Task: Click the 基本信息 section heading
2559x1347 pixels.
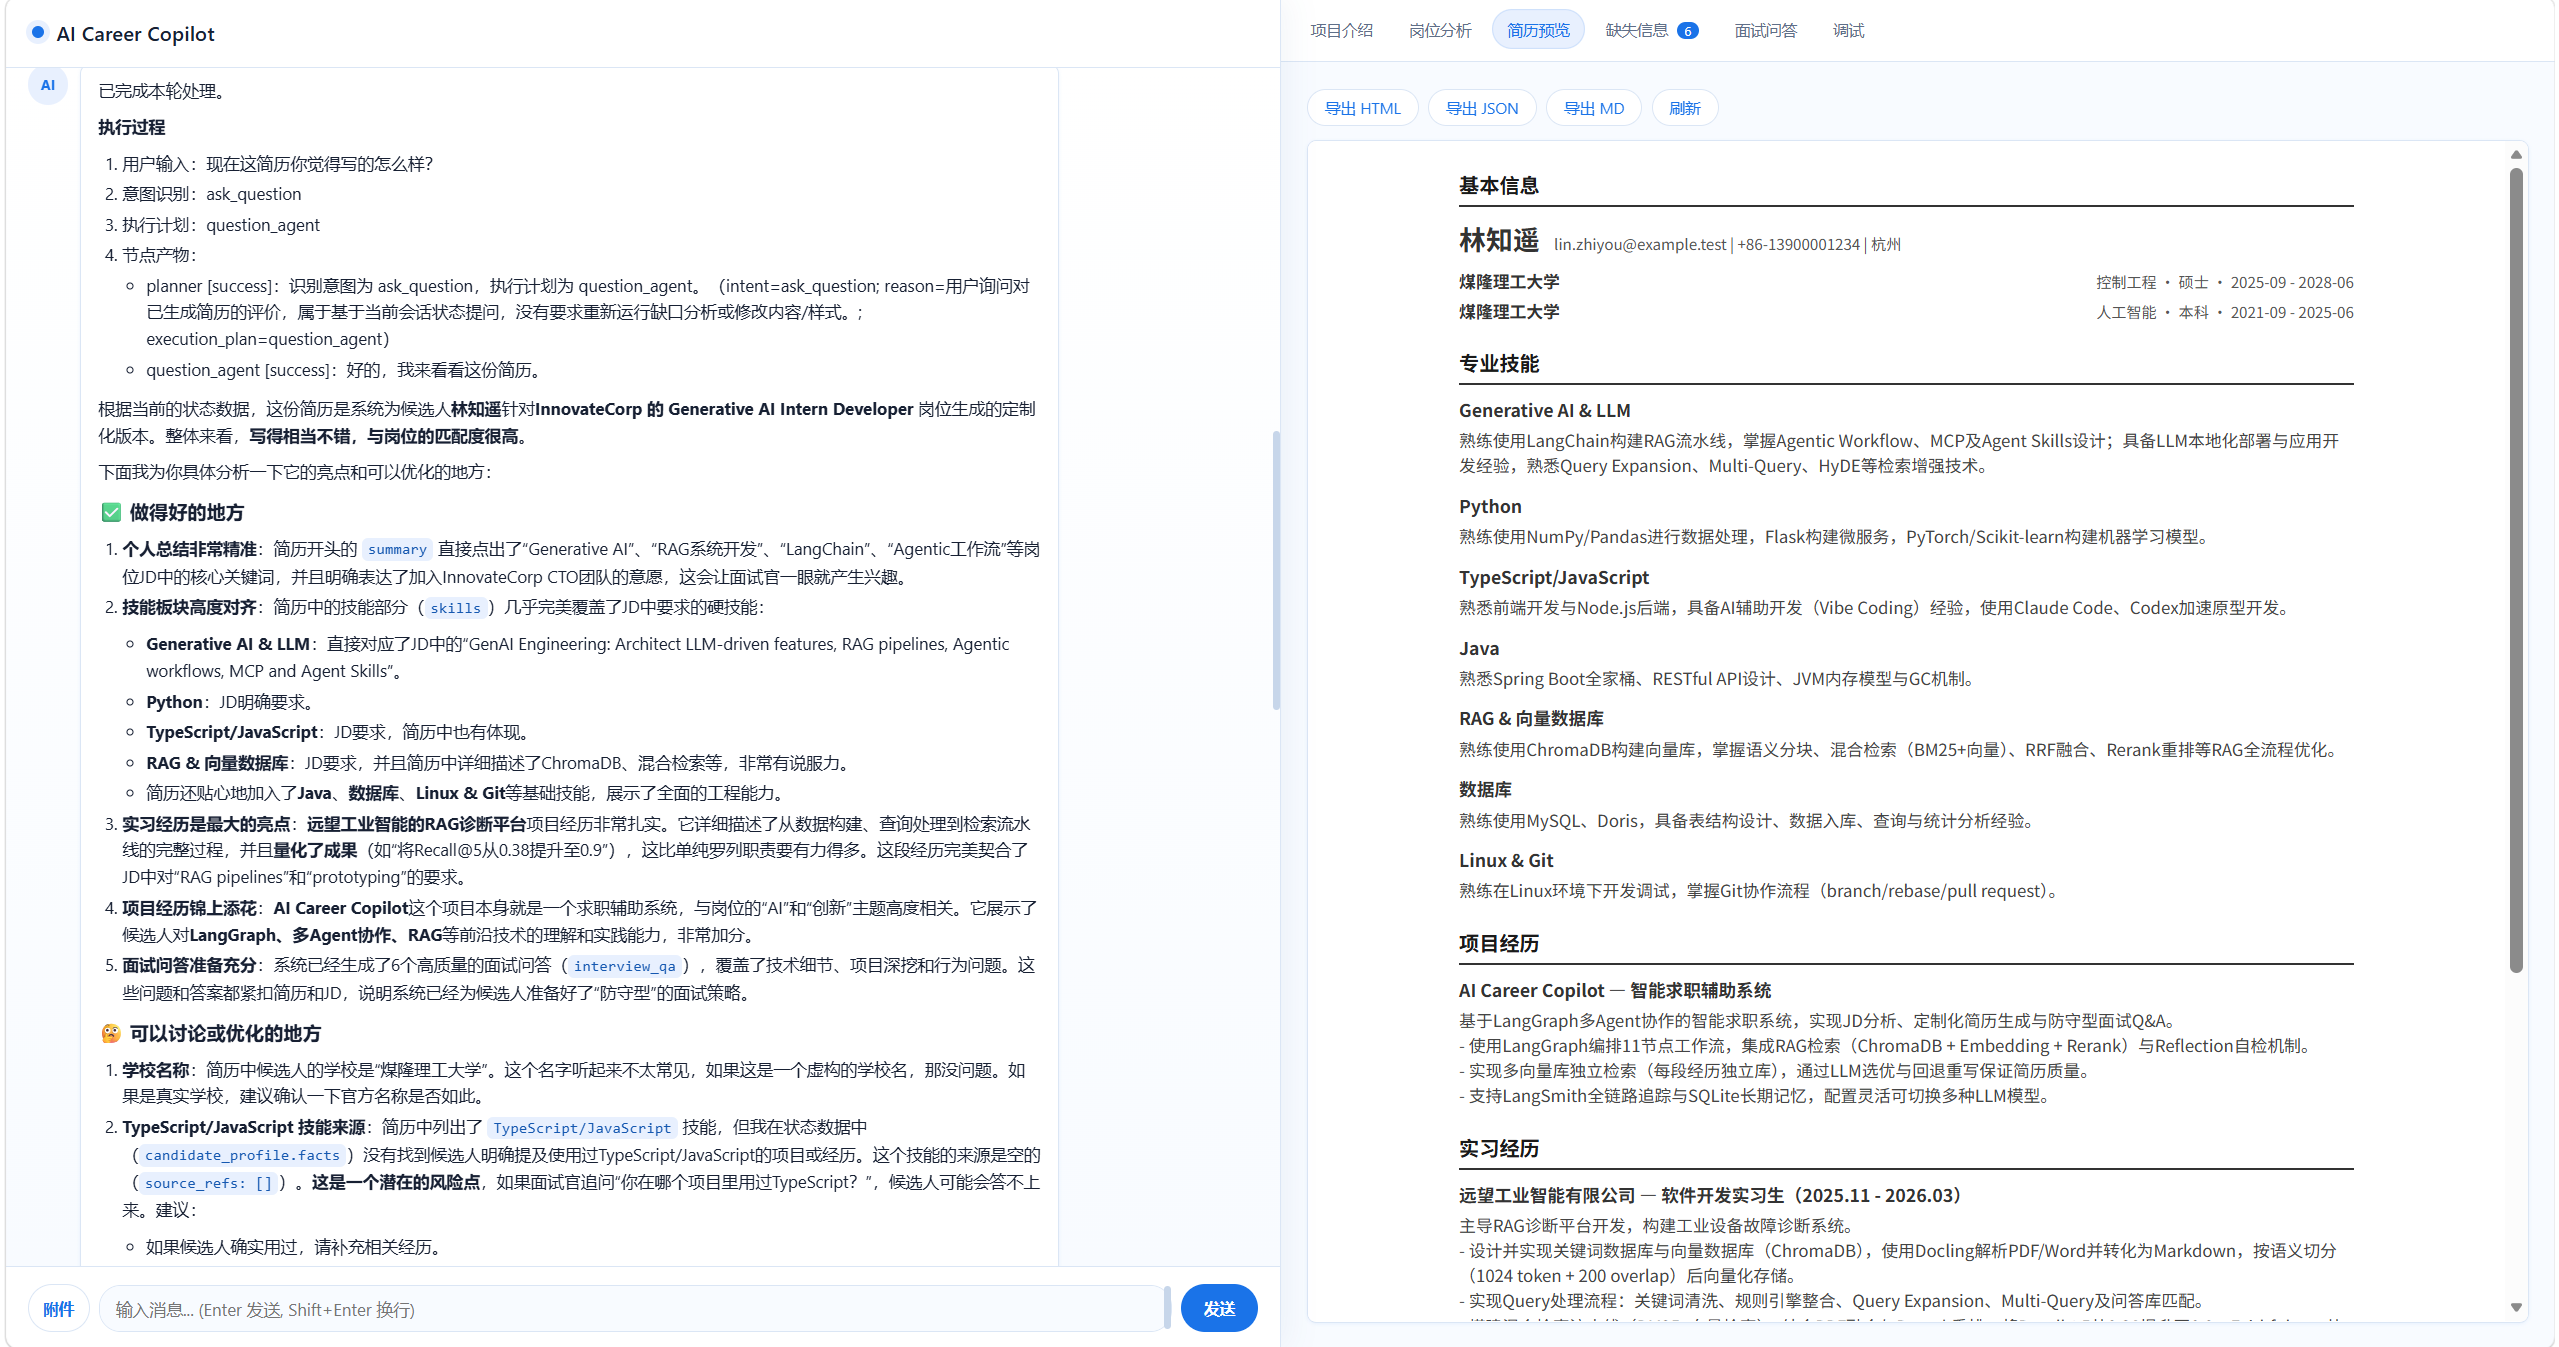Action: pos(1499,185)
